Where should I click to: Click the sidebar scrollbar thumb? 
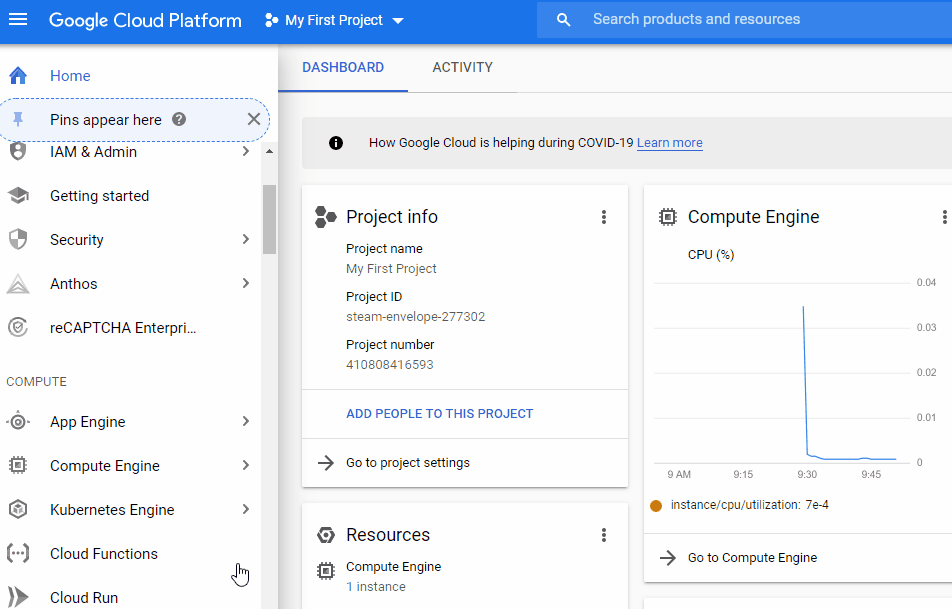[x=270, y=219]
